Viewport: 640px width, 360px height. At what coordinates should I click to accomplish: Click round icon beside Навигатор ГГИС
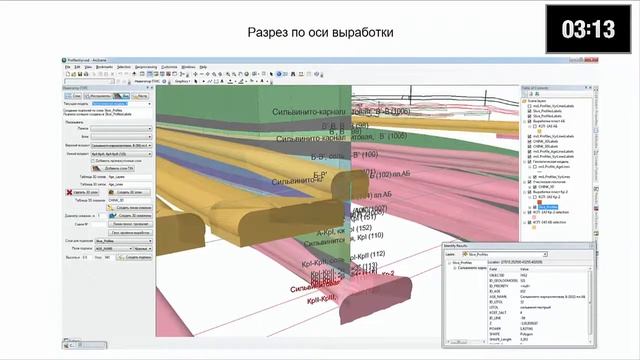point(164,81)
